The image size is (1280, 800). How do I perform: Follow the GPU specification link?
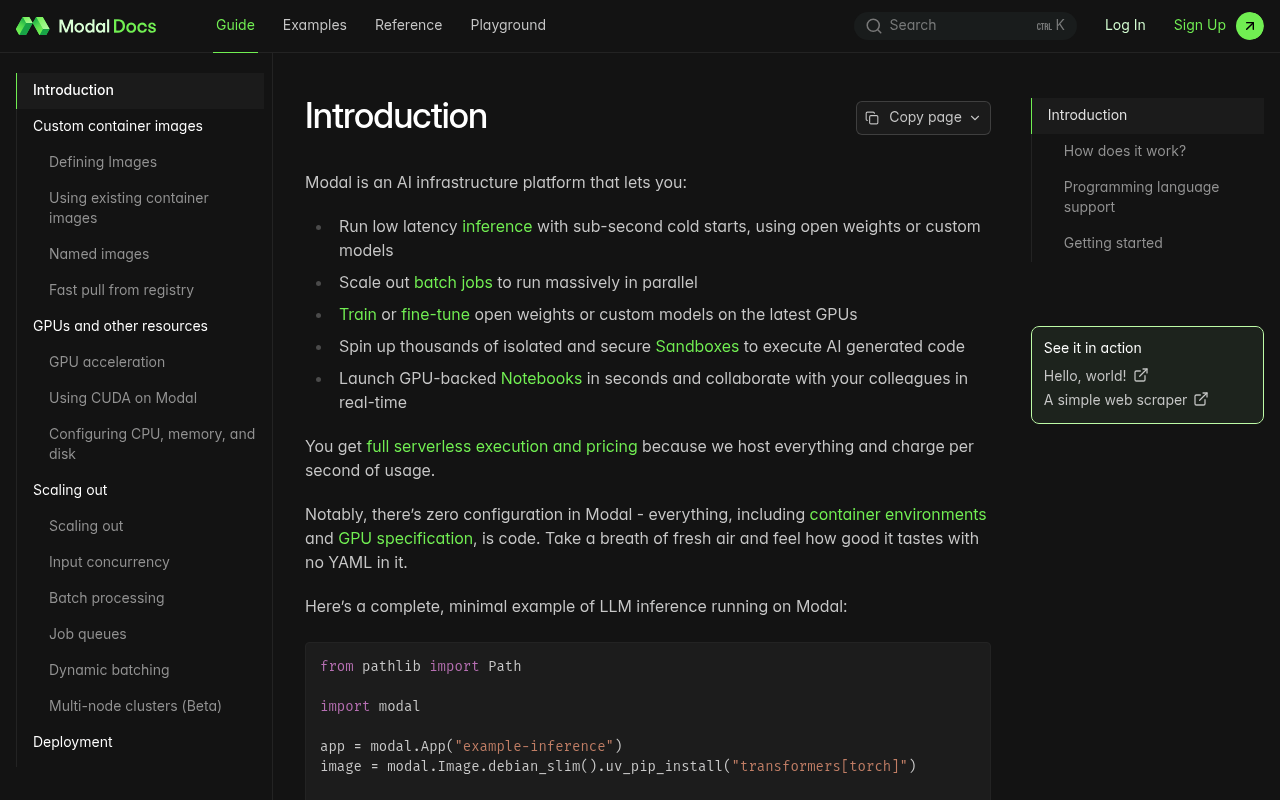[405, 538]
